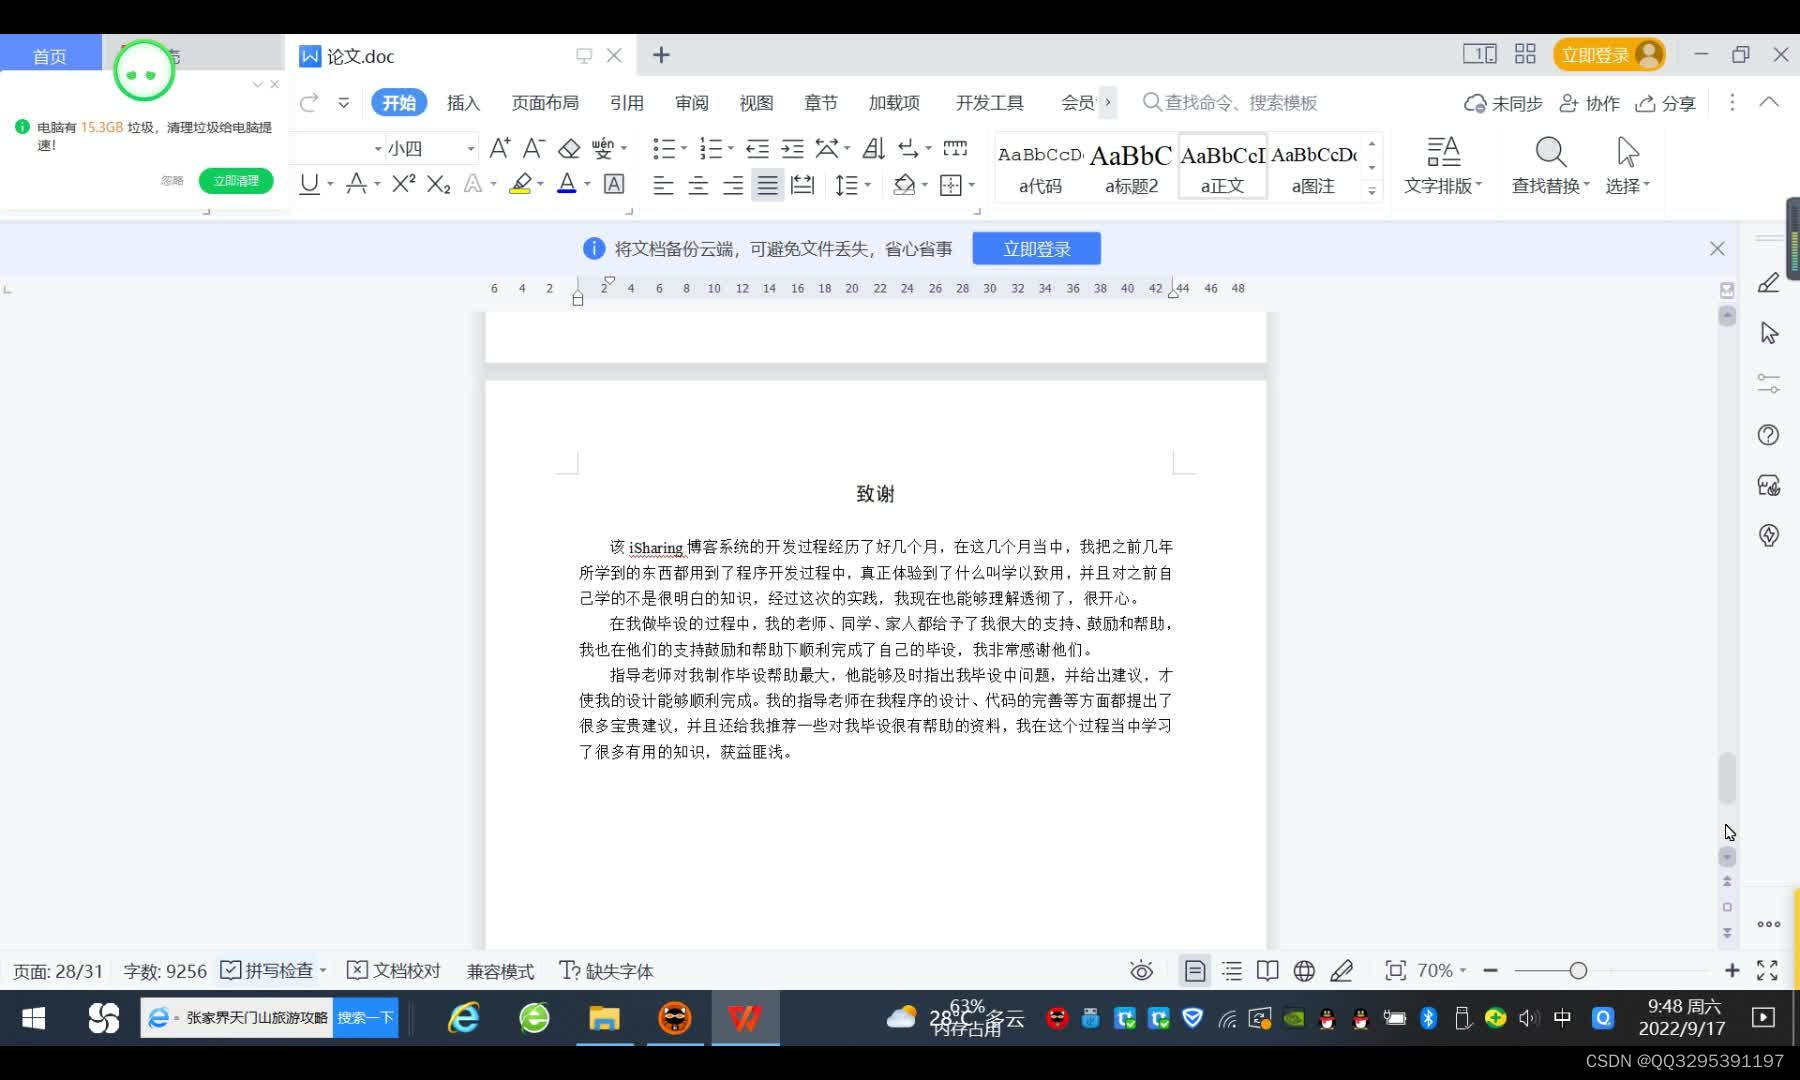Expand the styles gallery list
Viewport: 1800px width, 1080px height.
(1372, 190)
